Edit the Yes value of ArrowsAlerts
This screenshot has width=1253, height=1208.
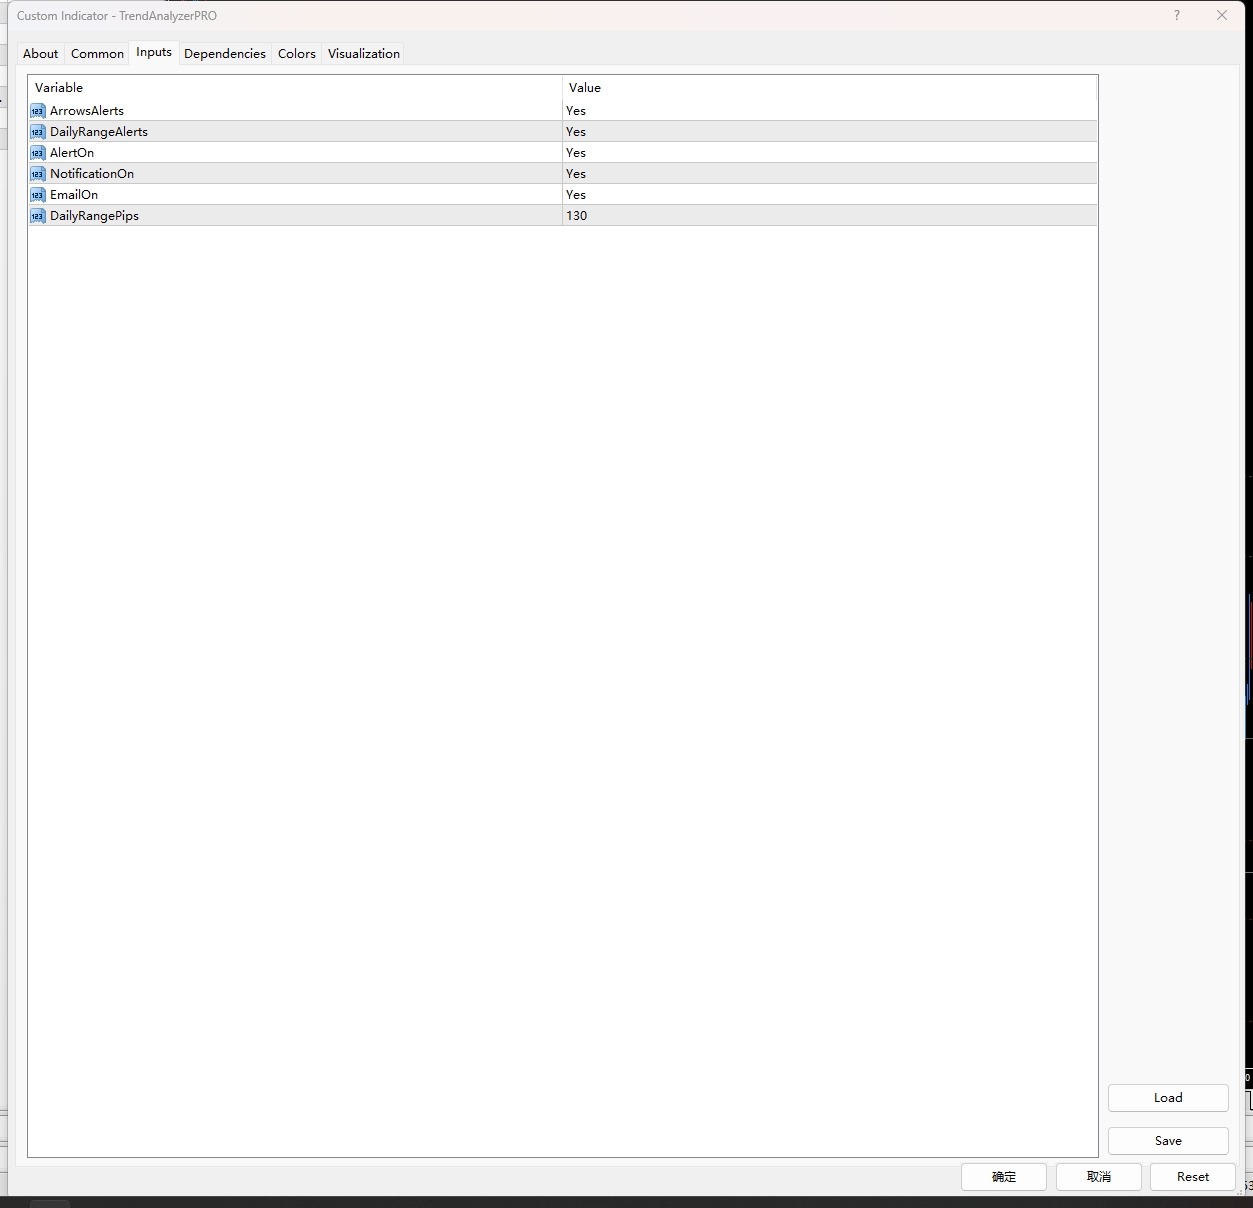pyautogui.click(x=829, y=111)
